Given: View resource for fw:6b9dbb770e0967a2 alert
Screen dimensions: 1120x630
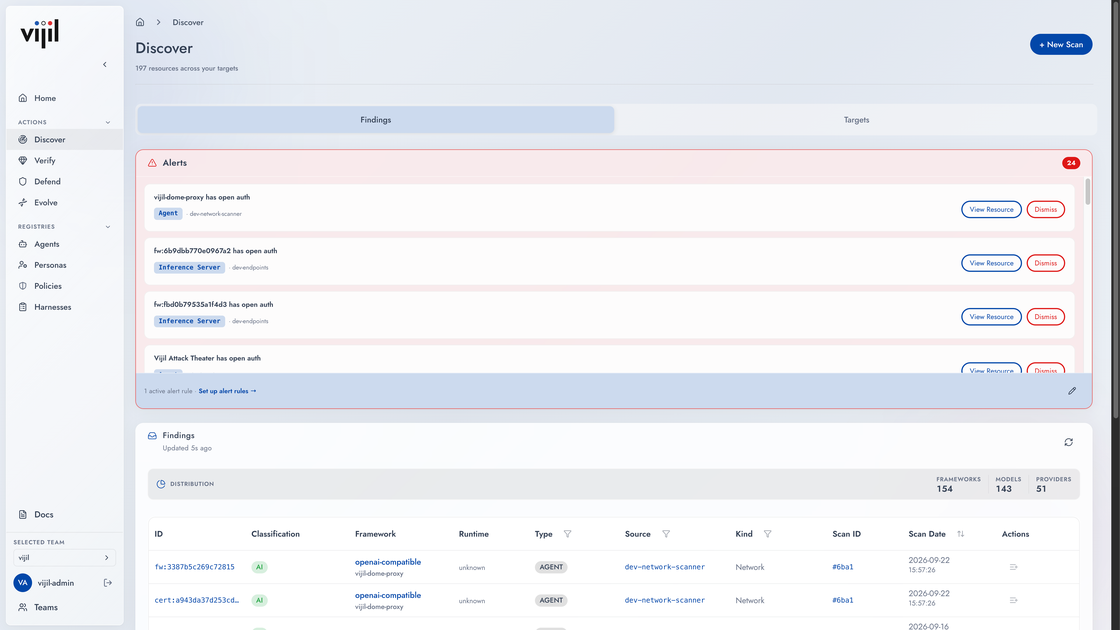Looking at the screenshot, I should [x=991, y=263].
